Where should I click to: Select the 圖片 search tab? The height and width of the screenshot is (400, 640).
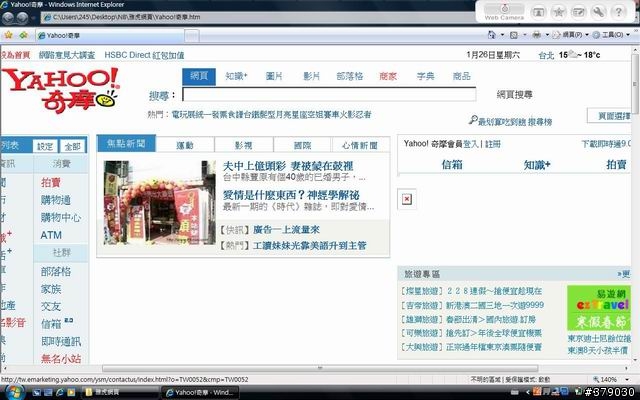(274, 76)
